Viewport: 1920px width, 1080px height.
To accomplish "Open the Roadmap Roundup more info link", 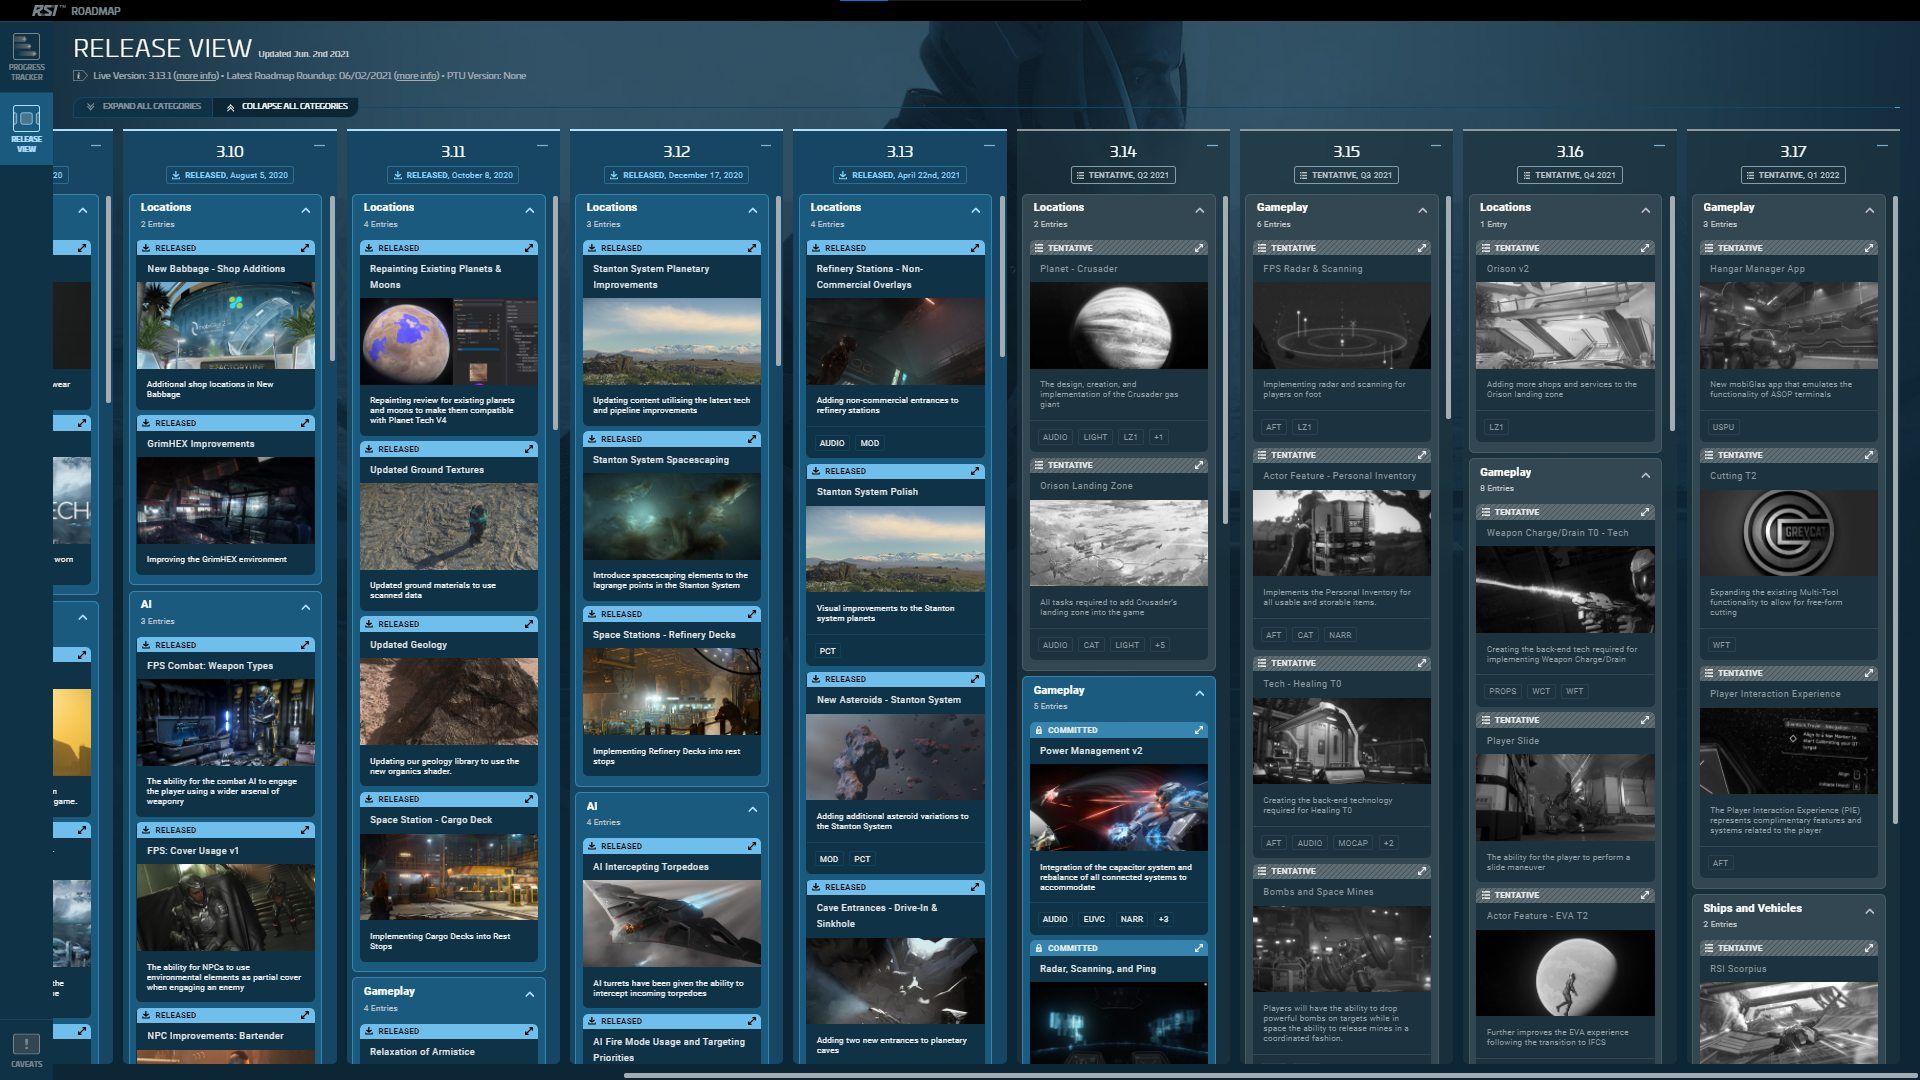I will (416, 76).
